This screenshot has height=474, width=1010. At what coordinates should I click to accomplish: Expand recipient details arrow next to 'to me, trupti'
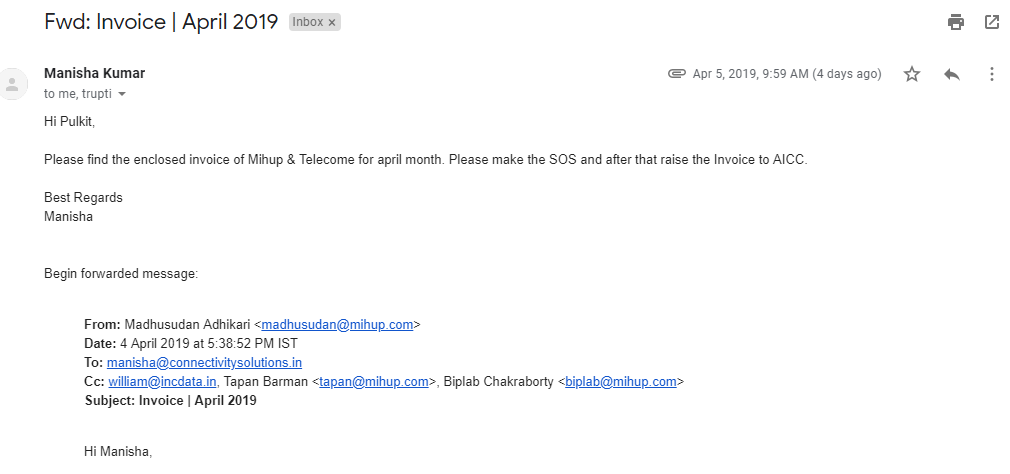click(x=122, y=94)
